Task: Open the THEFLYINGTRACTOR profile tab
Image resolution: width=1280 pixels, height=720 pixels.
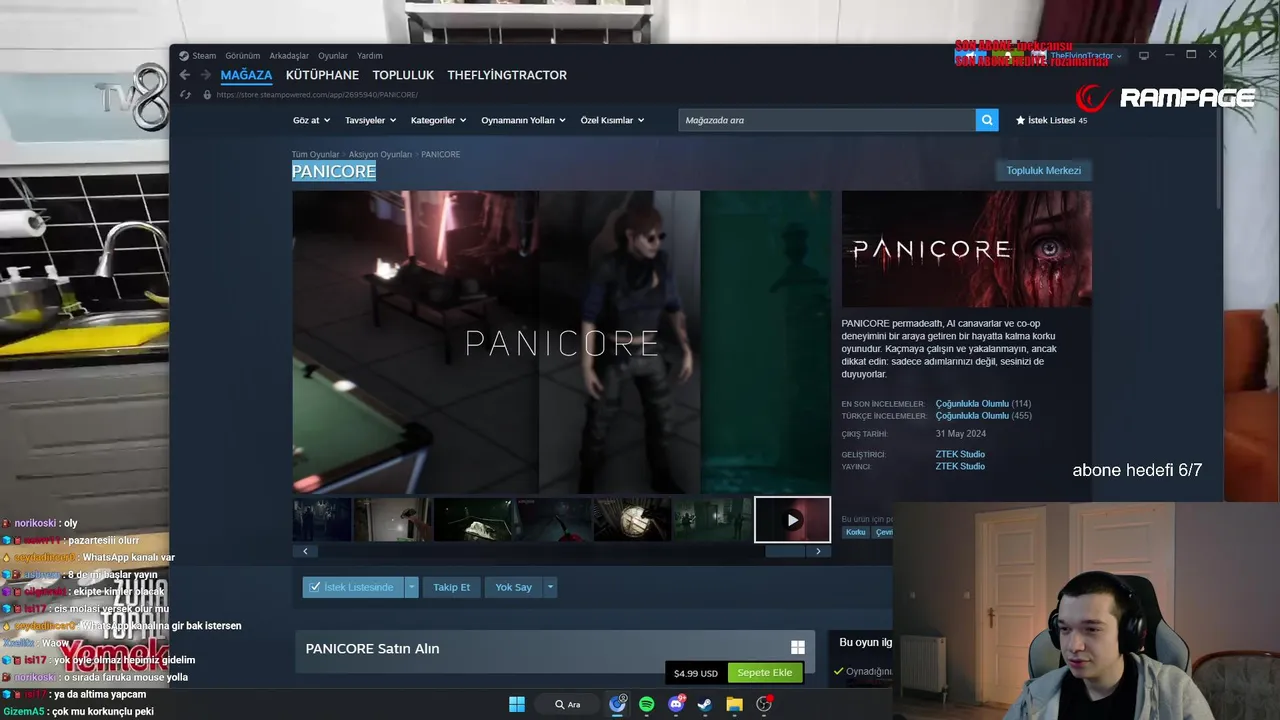Action: point(507,75)
